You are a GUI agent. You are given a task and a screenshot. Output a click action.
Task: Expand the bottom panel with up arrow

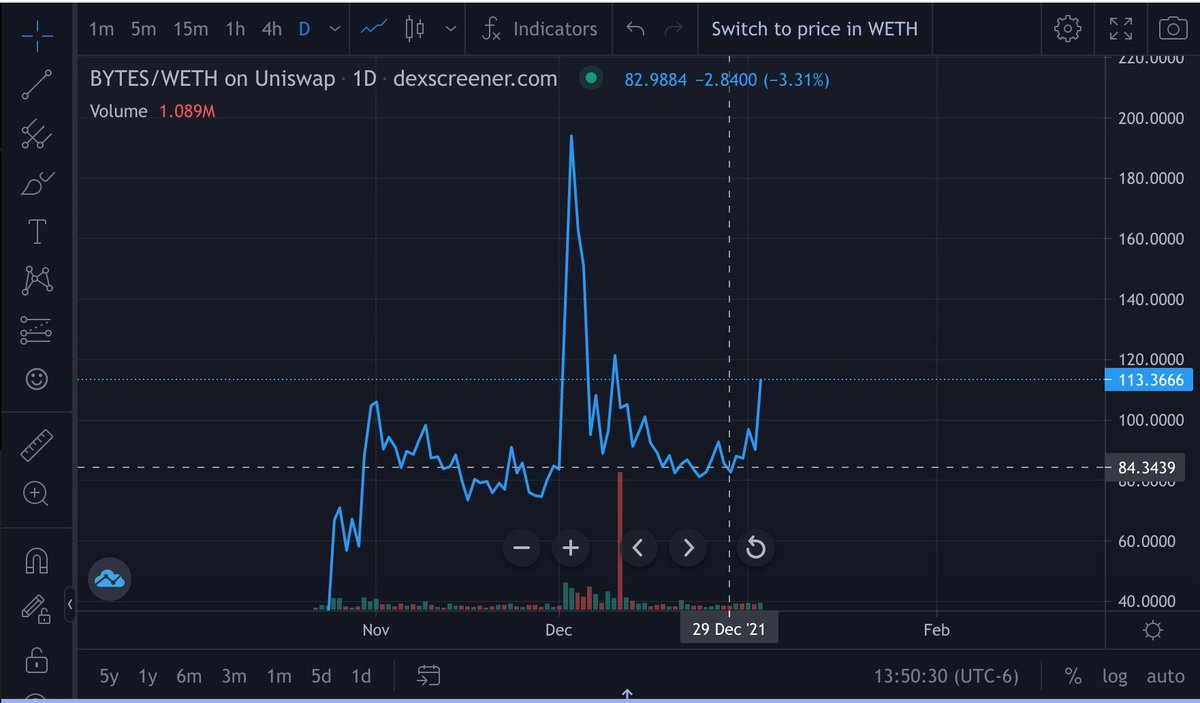pyautogui.click(x=627, y=694)
